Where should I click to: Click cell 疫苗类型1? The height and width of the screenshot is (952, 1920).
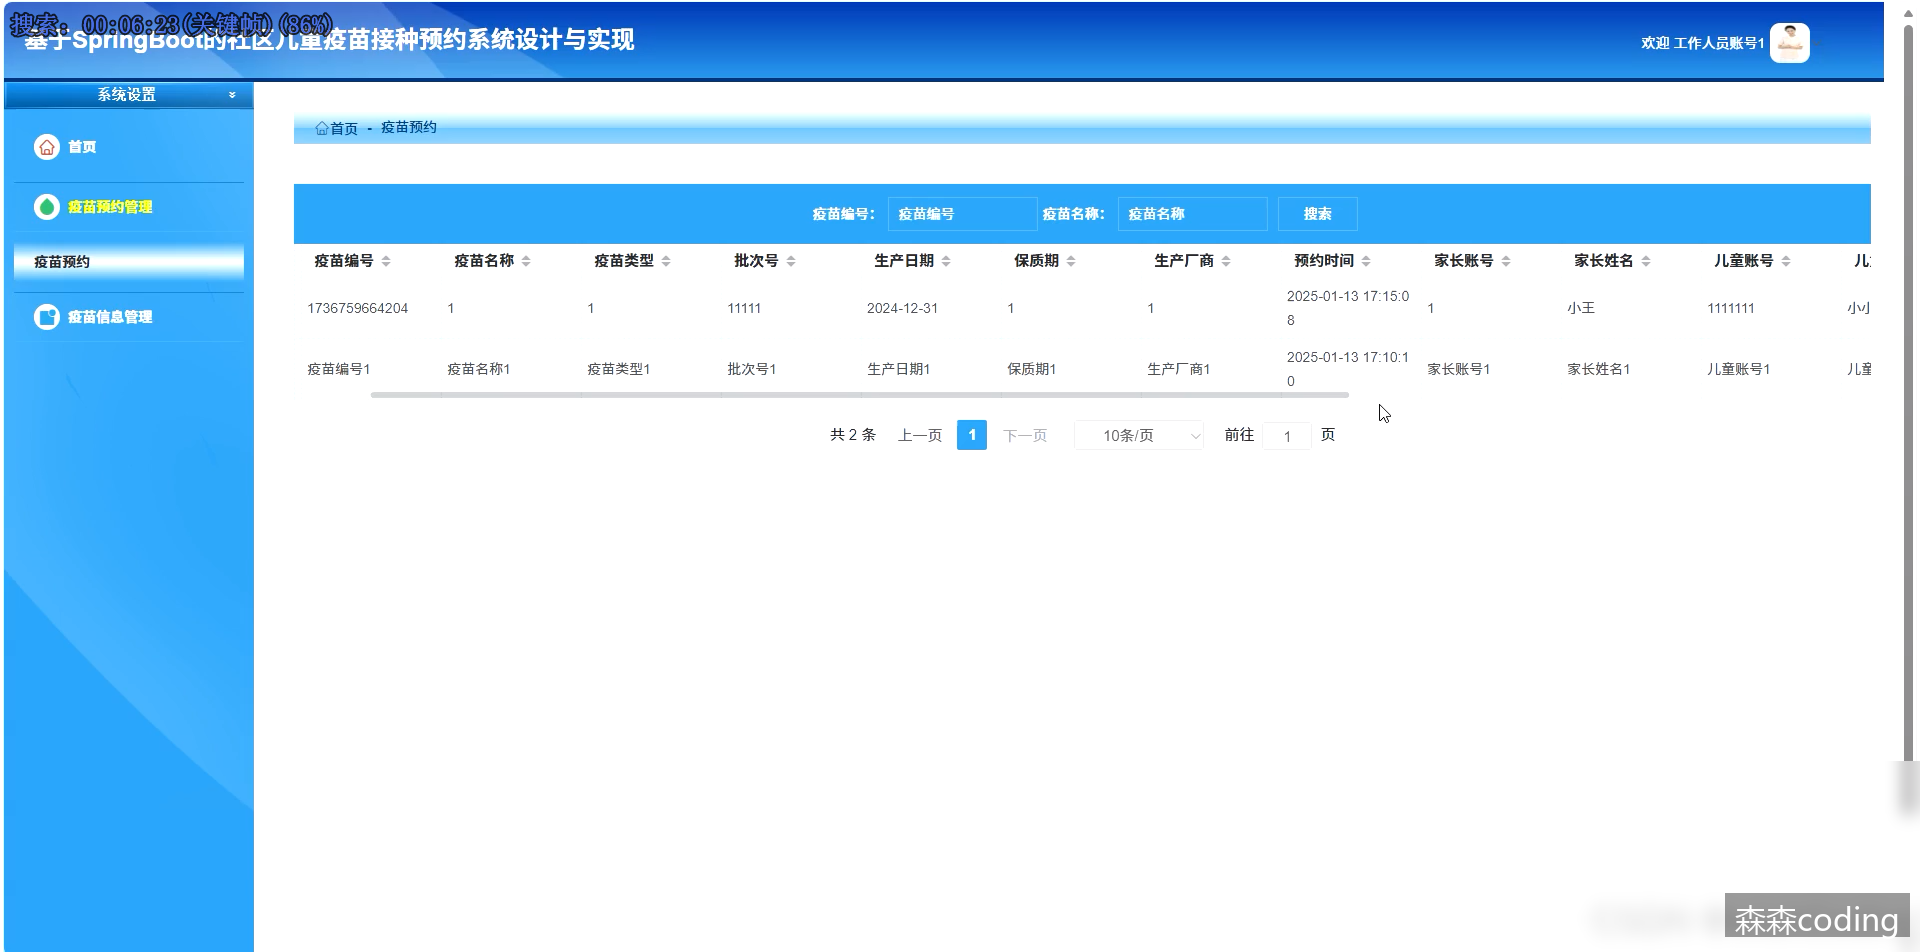[x=619, y=369]
